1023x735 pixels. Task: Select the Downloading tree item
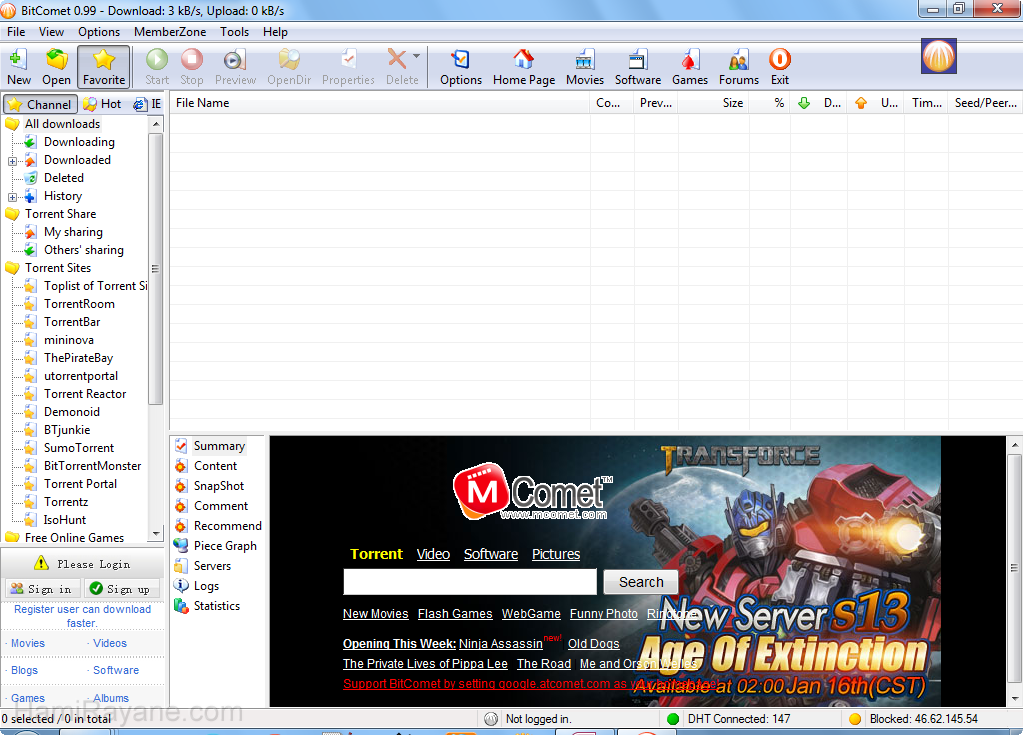[x=79, y=142]
